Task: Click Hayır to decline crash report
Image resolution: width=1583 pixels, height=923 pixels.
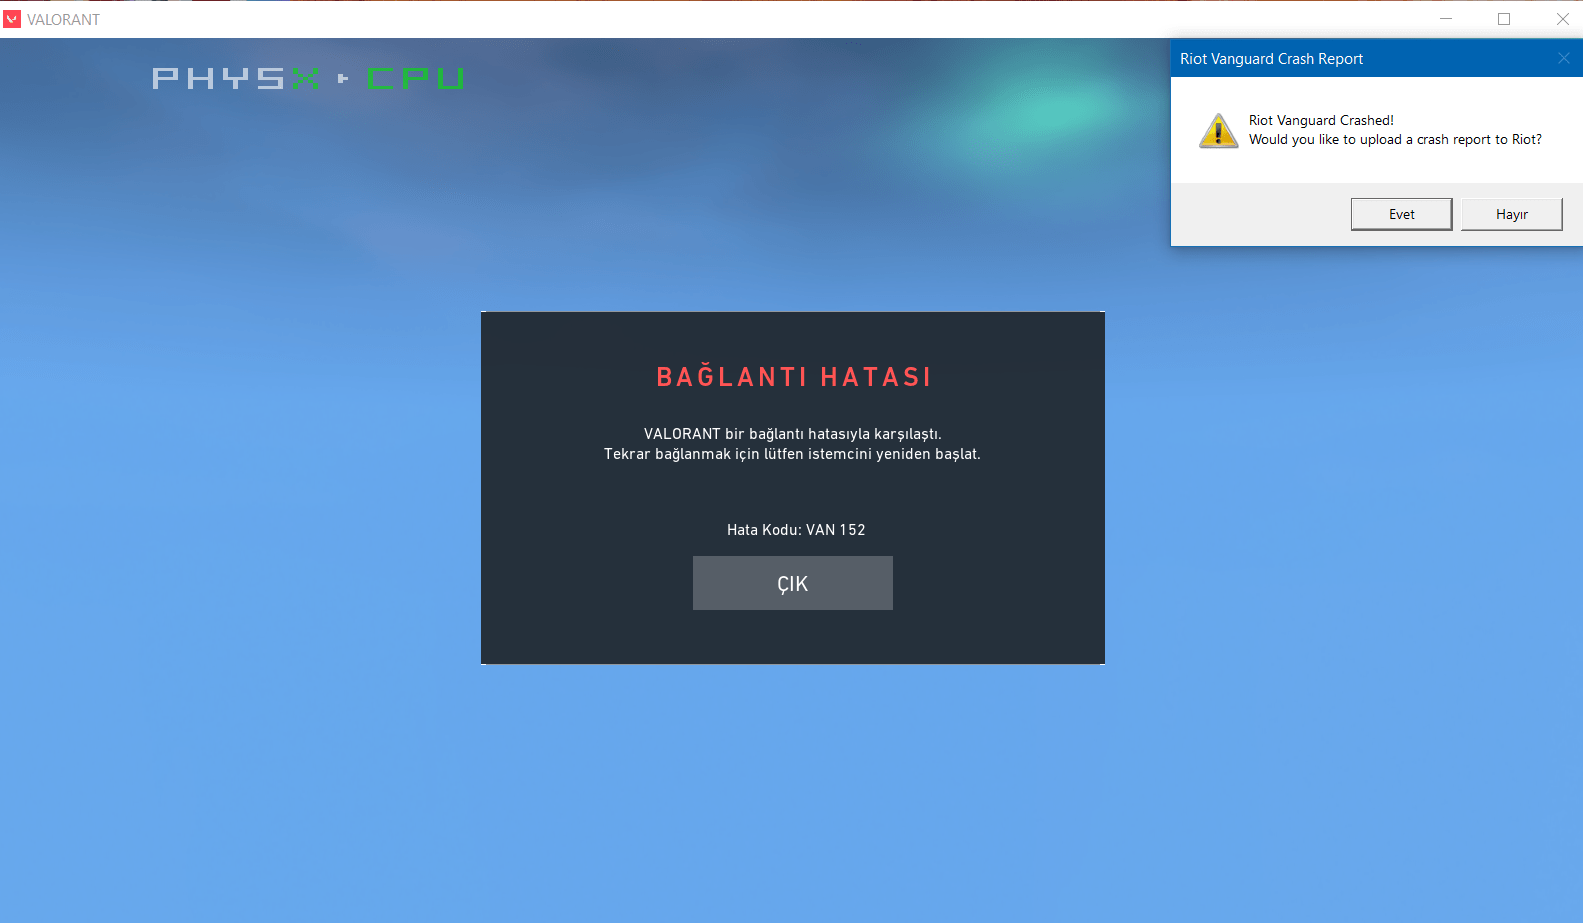Action: pyautogui.click(x=1511, y=214)
